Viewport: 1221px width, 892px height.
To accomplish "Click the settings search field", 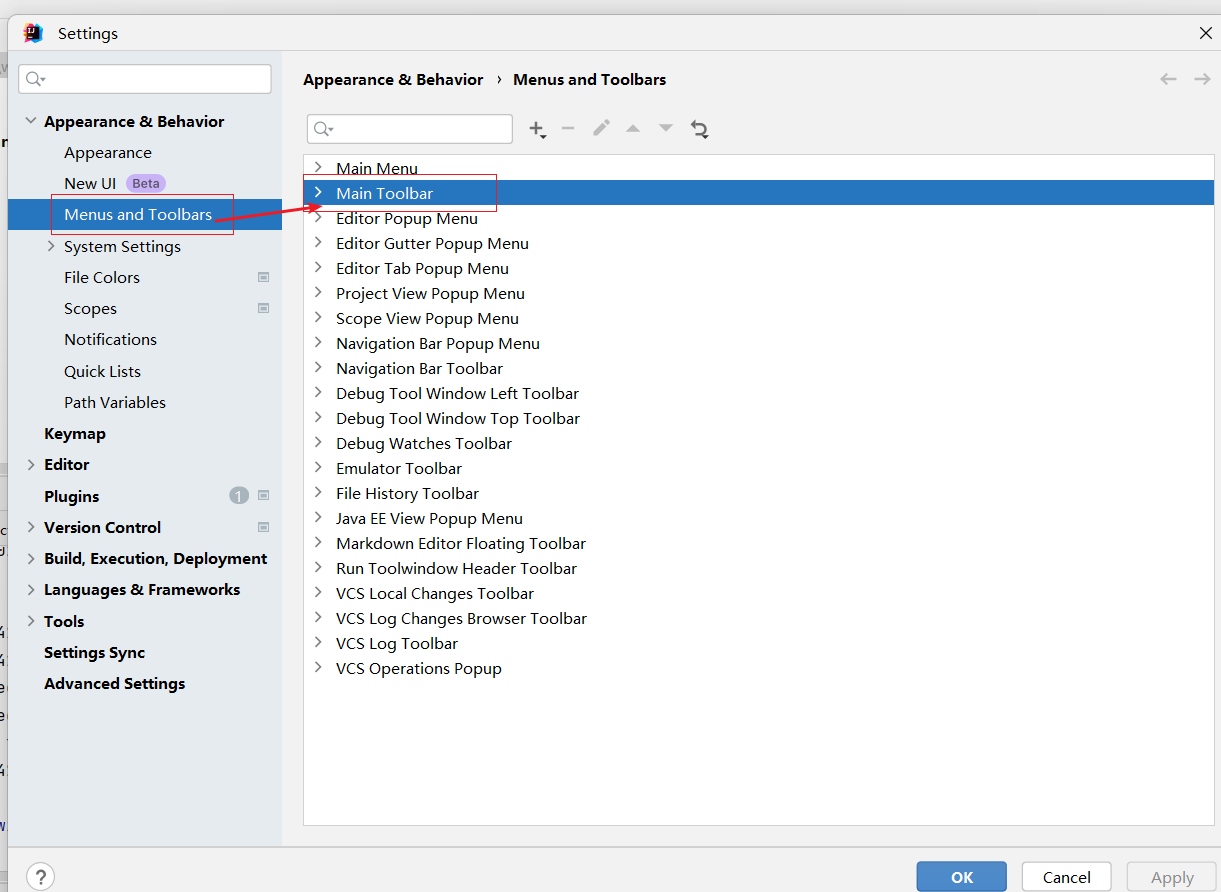I will coord(144,78).
